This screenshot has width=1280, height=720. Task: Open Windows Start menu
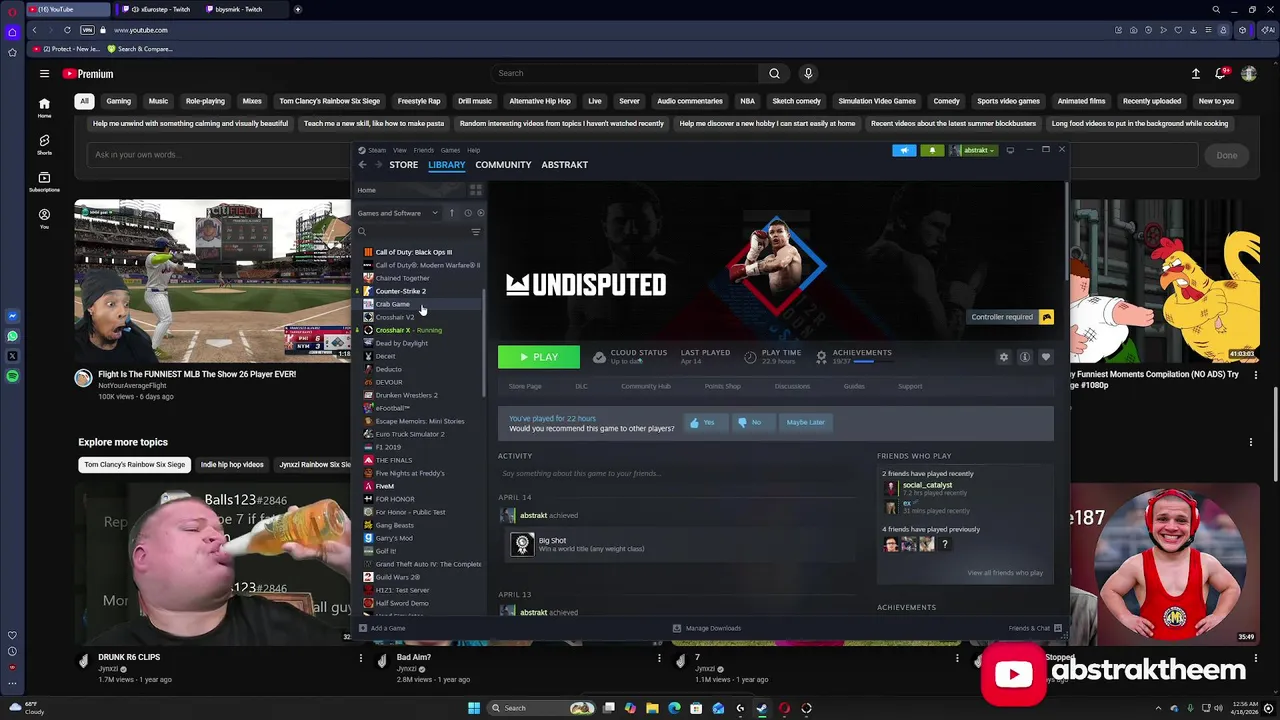[474, 708]
